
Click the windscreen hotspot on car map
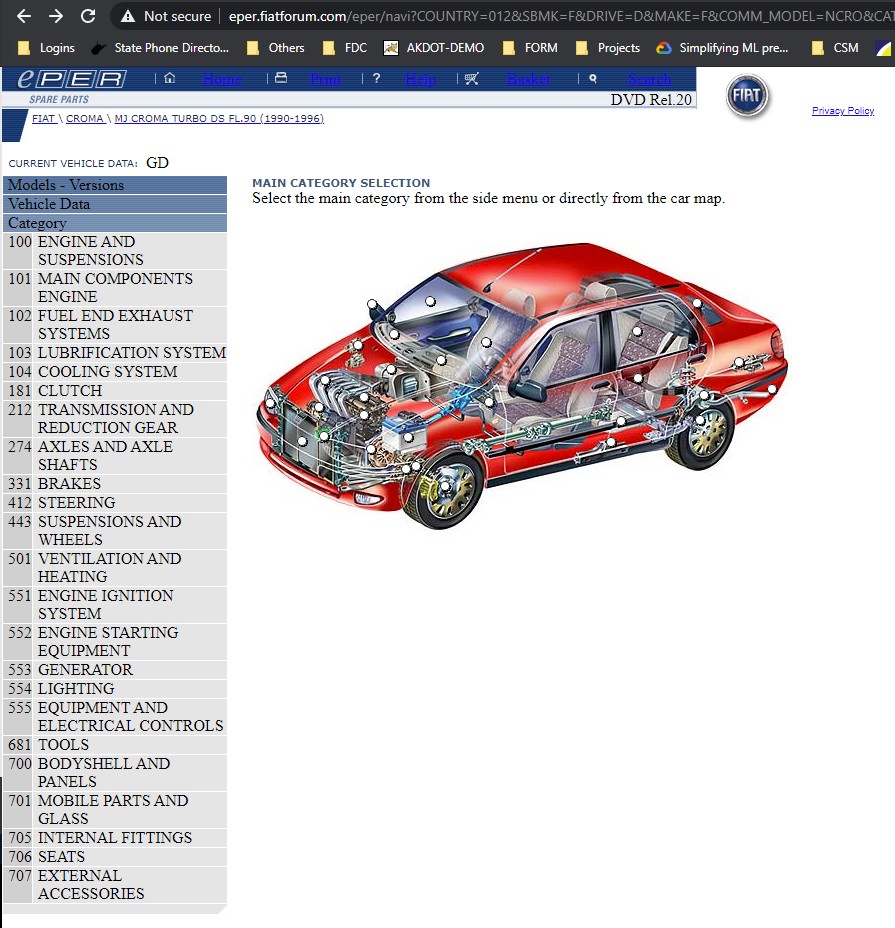point(430,301)
